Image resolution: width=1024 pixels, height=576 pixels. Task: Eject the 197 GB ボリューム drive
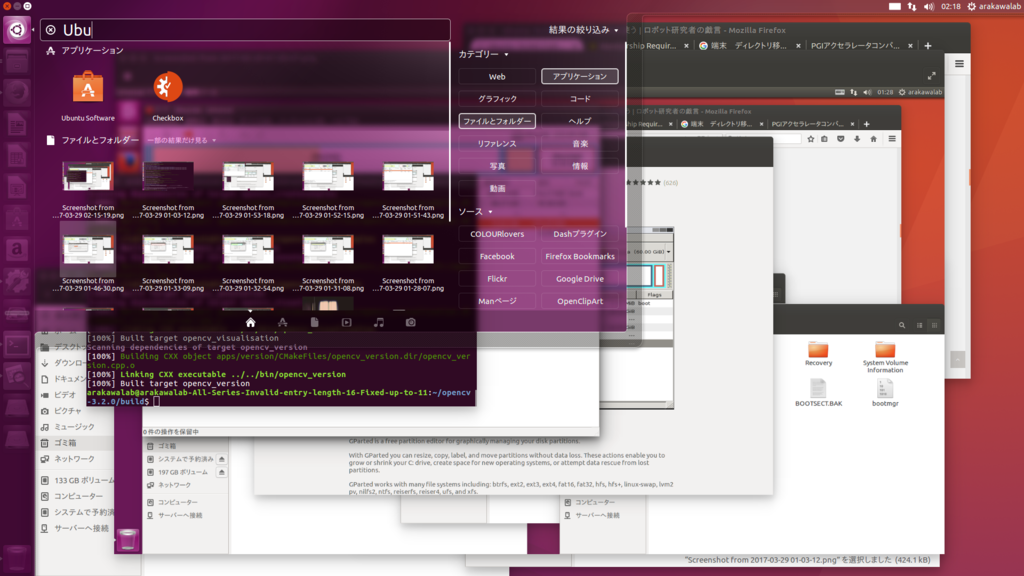tap(222, 472)
